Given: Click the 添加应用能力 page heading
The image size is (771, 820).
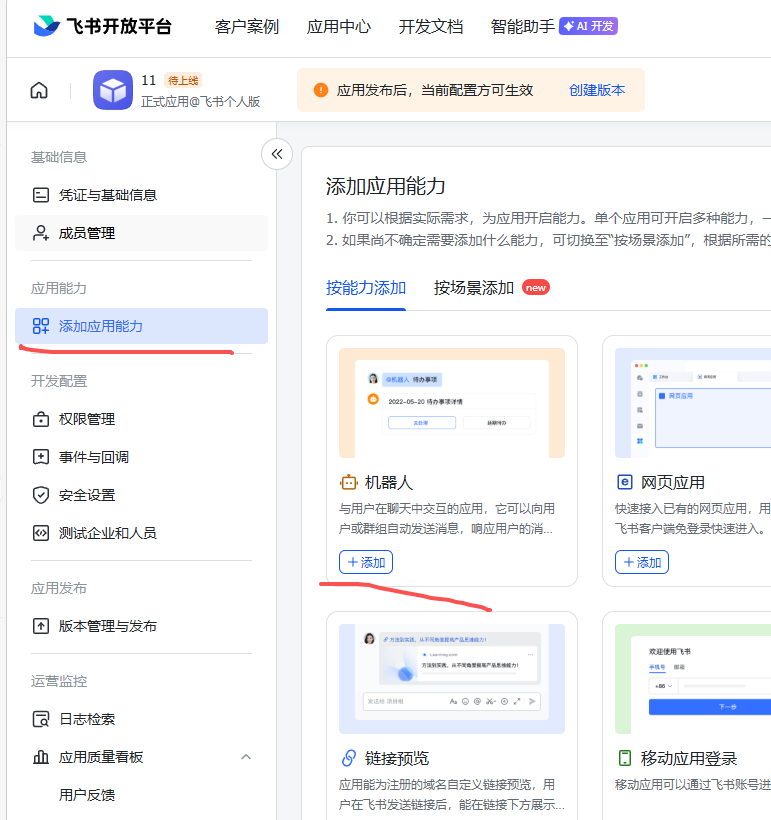Looking at the screenshot, I should [386, 186].
